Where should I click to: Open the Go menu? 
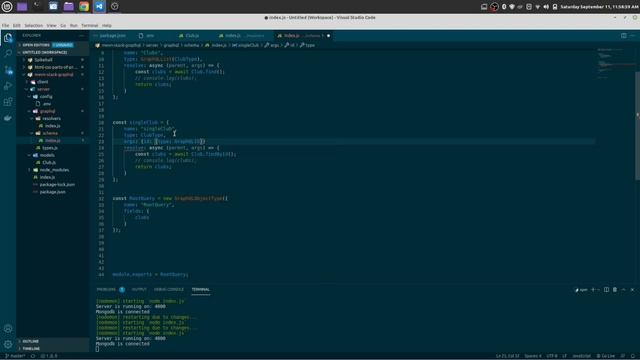(63, 25)
